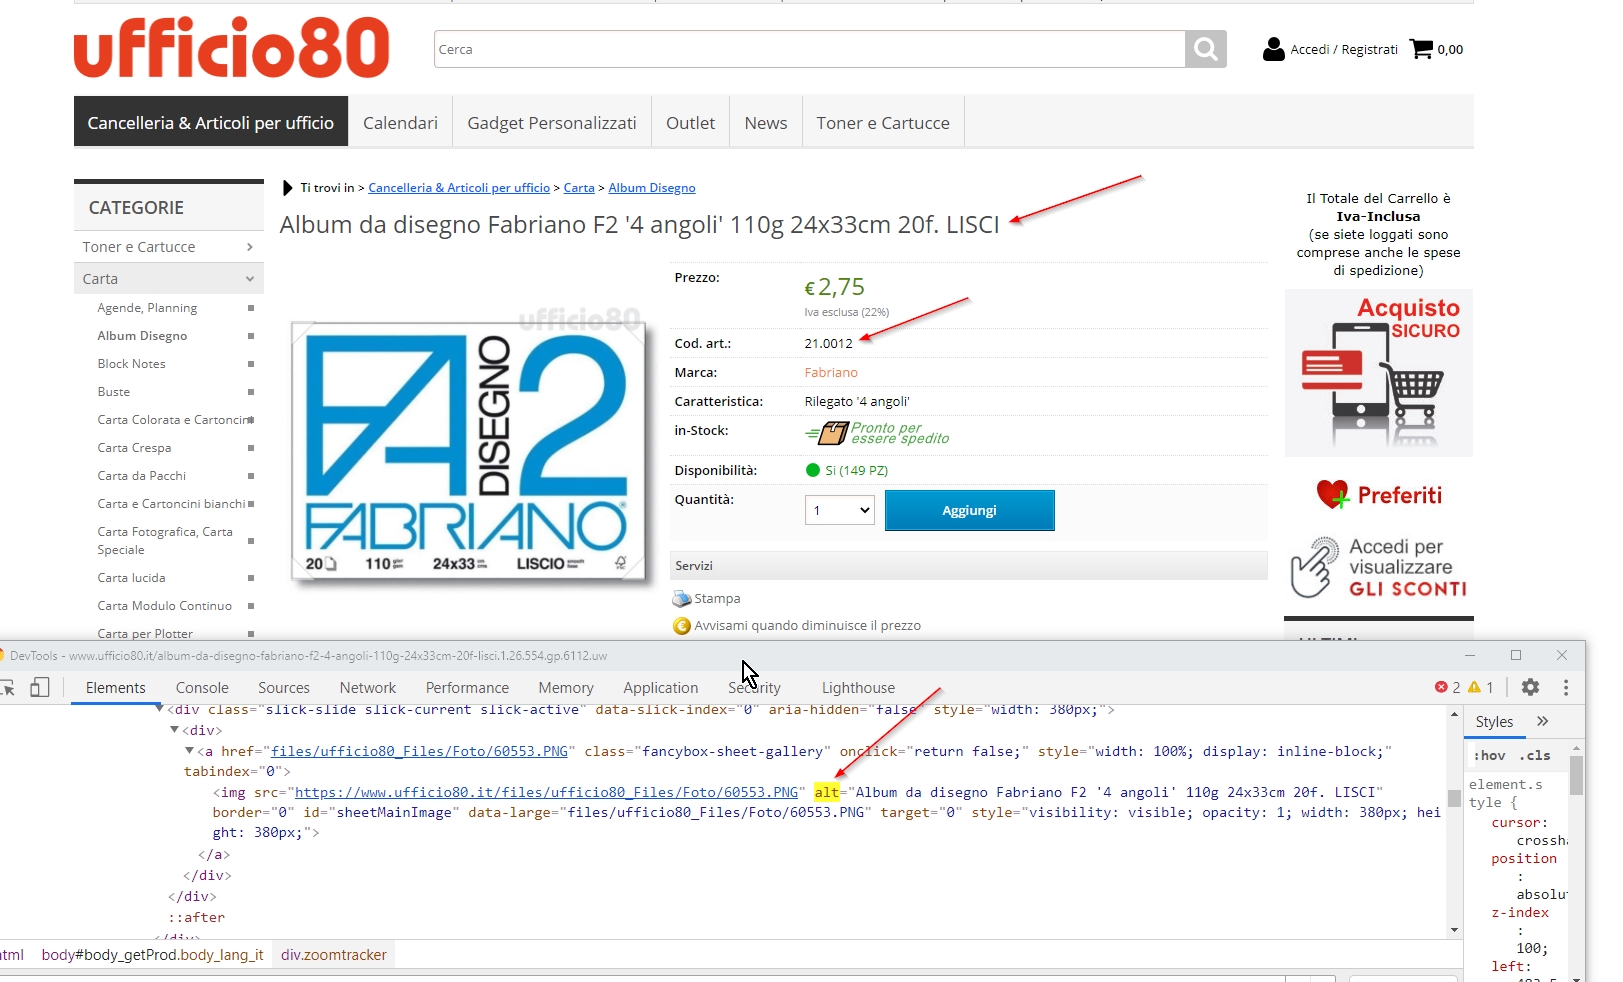The image size is (1623, 982).
Task: Open Gadget Personalizzati menu item
Action: (552, 123)
